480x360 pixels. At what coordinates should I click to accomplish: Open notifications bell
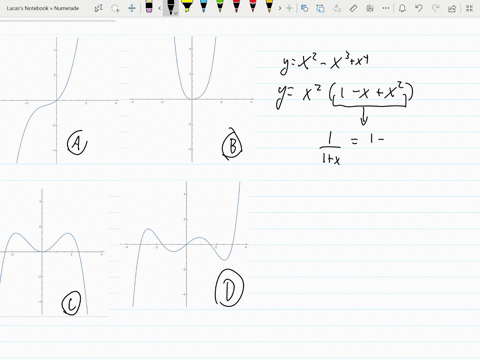coord(402,8)
